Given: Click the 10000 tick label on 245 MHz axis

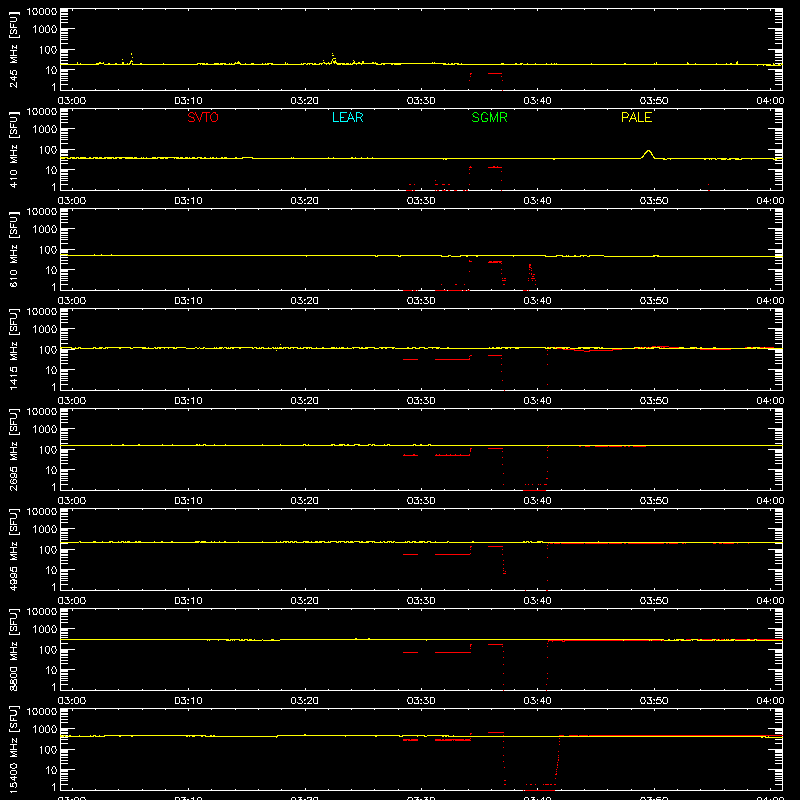Looking at the screenshot, I should click(42, 12).
